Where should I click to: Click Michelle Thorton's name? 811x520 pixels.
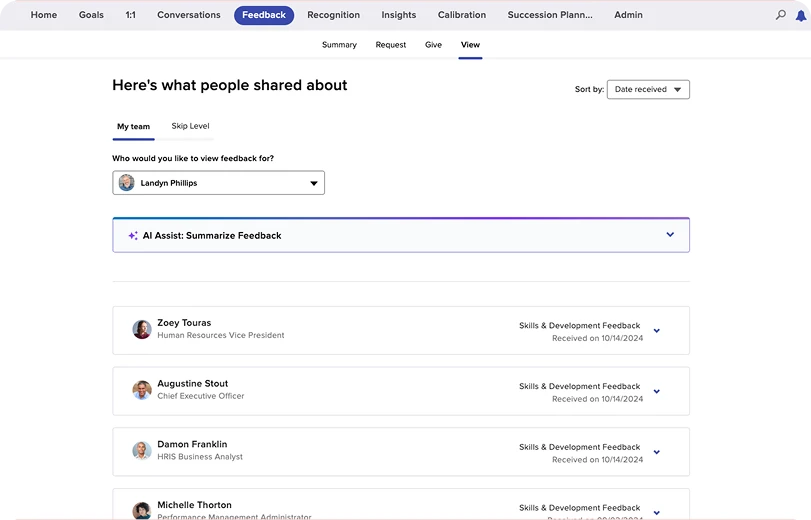point(194,505)
